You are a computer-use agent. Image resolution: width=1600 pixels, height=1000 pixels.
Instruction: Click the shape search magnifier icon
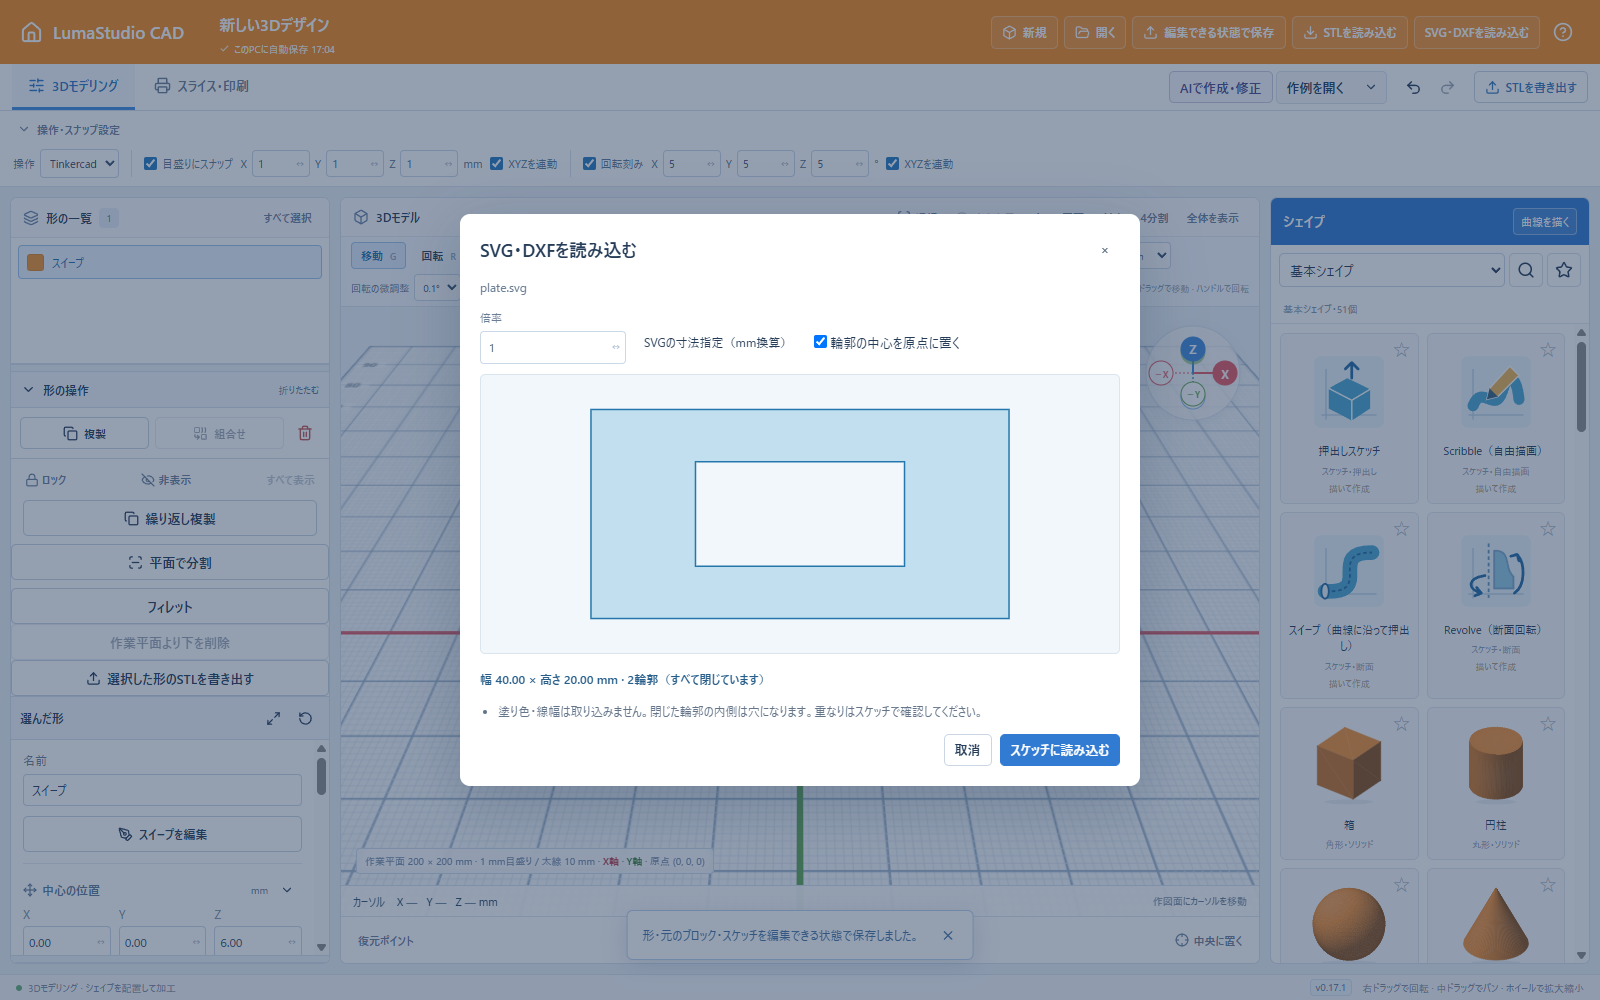coord(1526,270)
